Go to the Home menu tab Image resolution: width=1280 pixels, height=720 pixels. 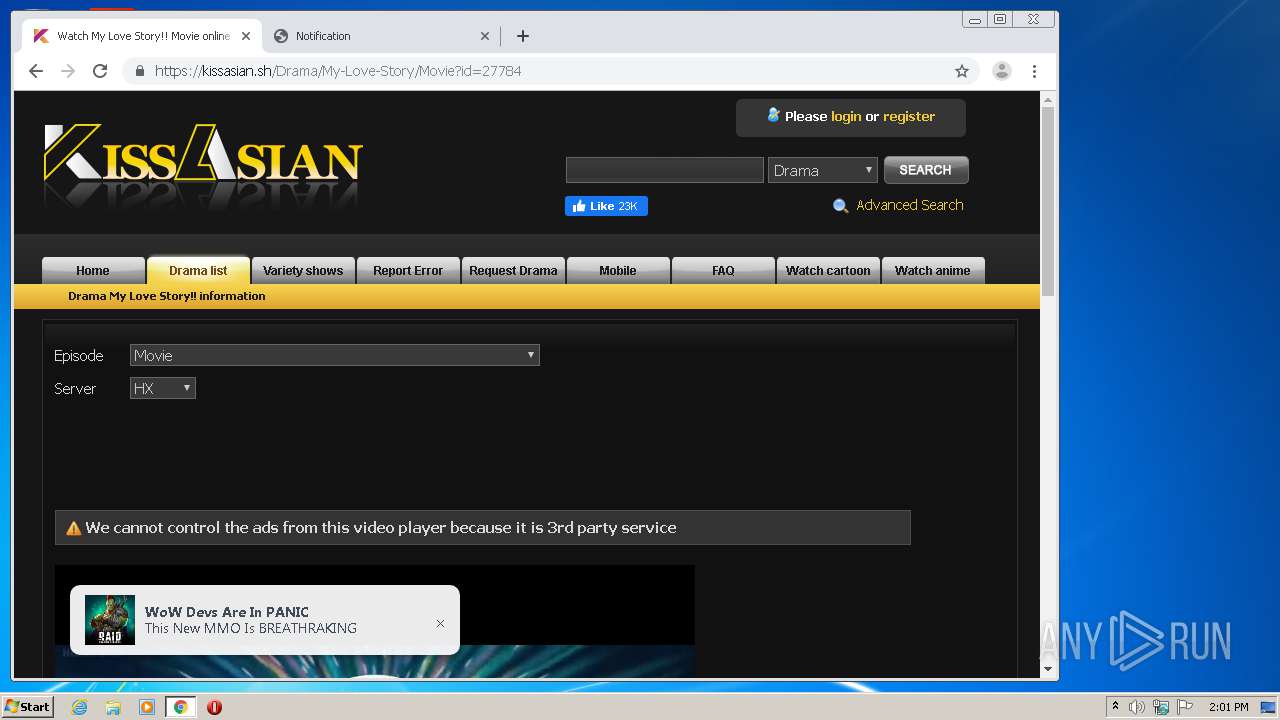(x=93, y=270)
